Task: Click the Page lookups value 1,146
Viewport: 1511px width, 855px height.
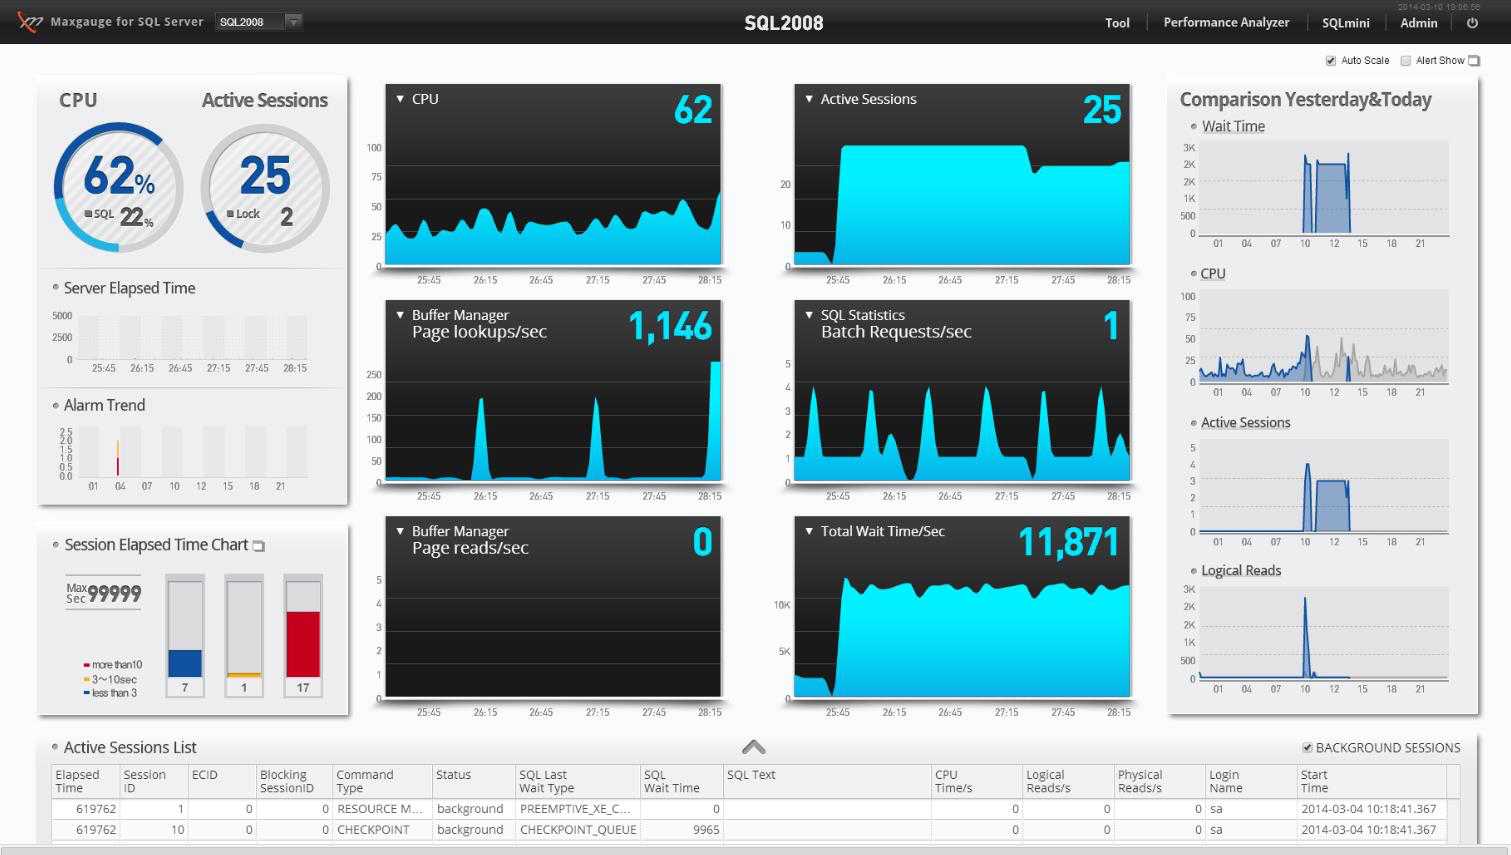Action: 670,326
